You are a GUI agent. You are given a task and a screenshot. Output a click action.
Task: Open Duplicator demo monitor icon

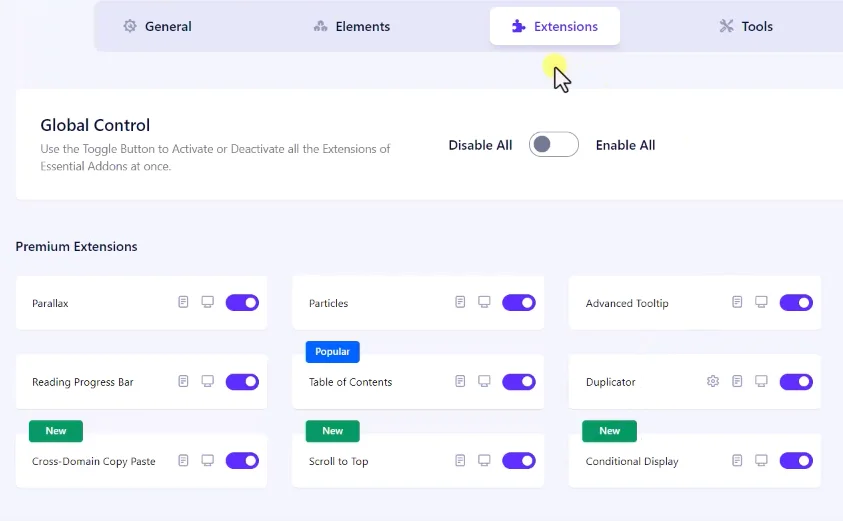pyautogui.click(x=761, y=381)
